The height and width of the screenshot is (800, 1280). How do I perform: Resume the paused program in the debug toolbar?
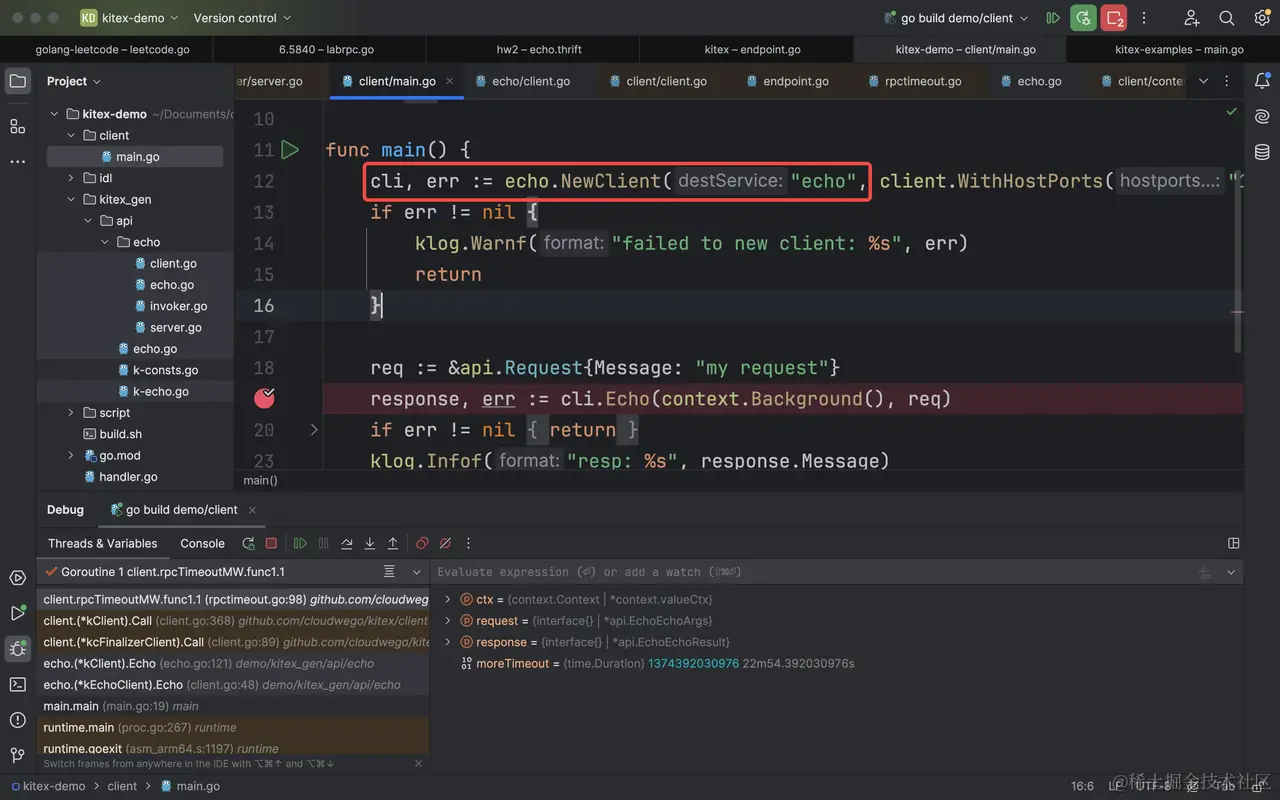(x=300, y=543)
